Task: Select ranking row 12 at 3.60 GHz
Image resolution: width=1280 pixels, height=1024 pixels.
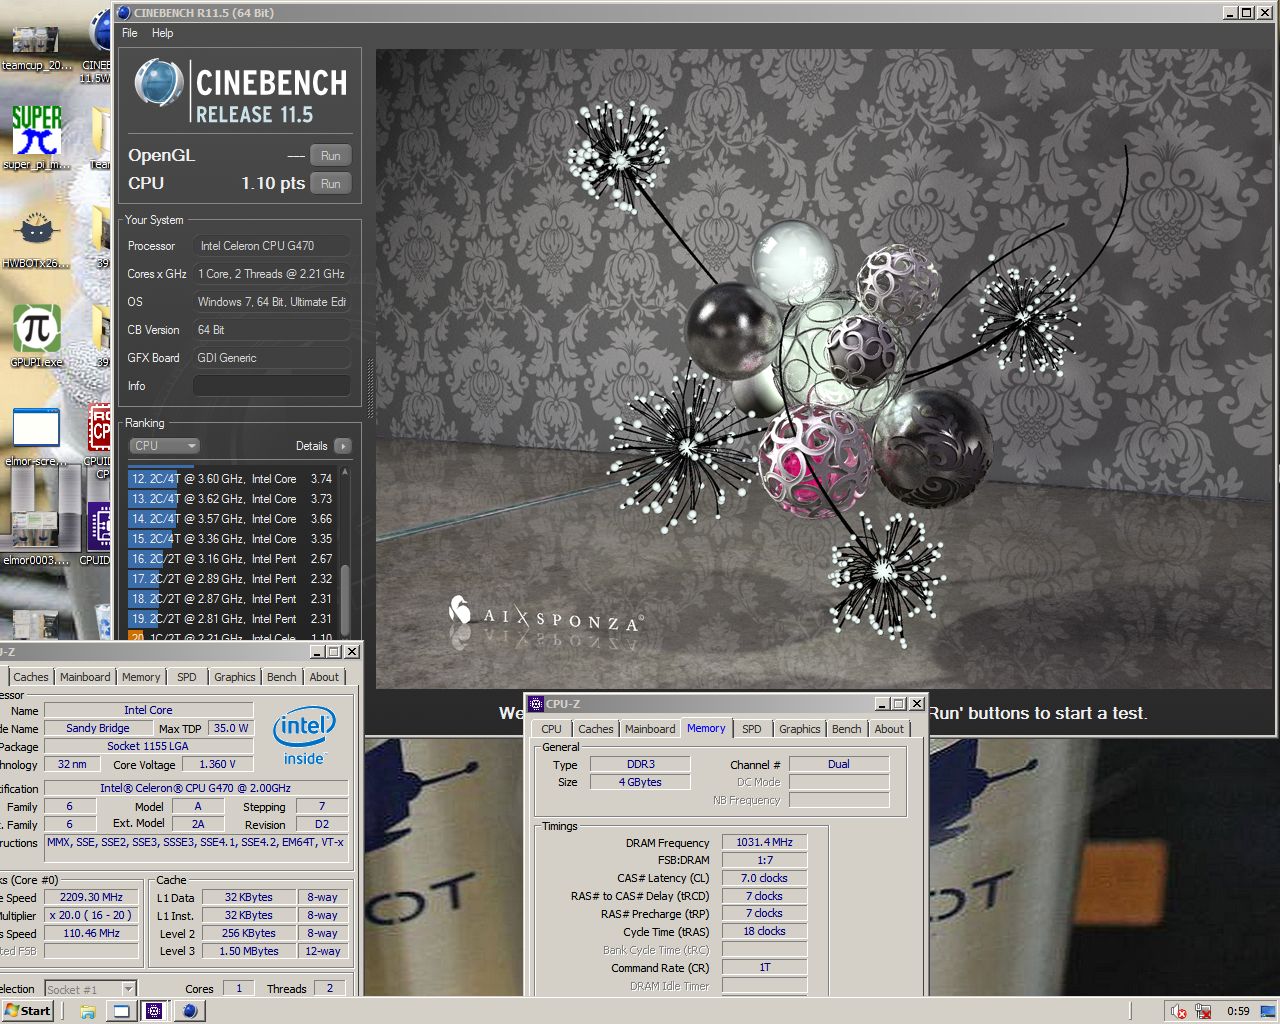Action: tap(232, 479)
